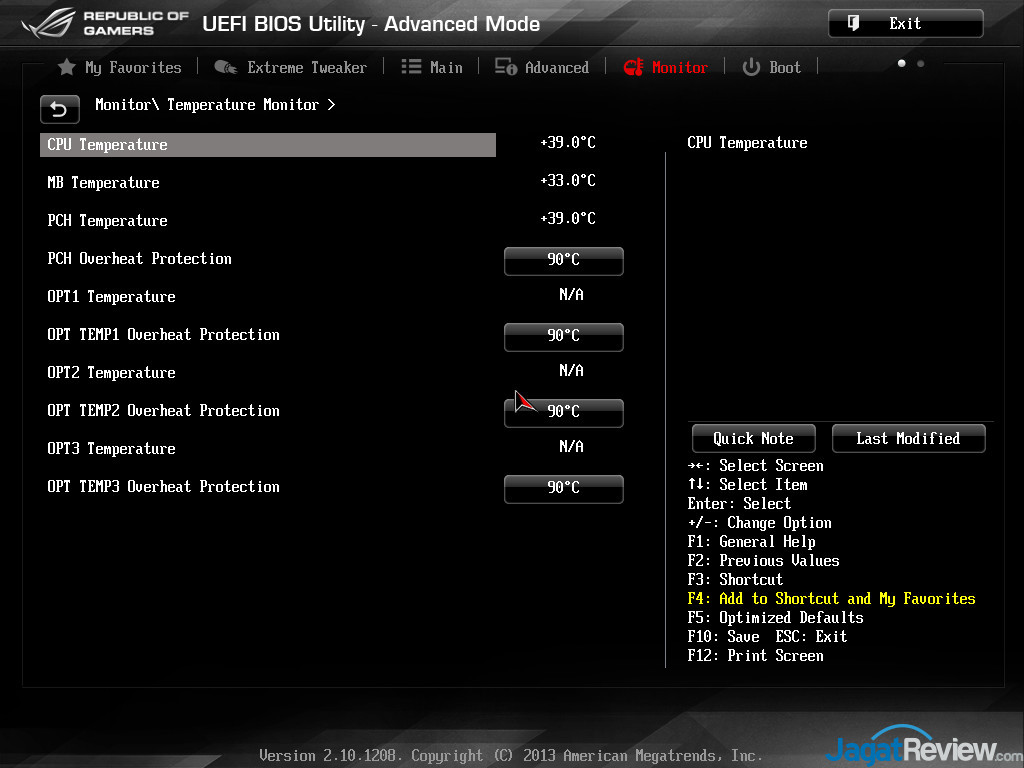Click the Boot power icon
Screen dimensions: 1024x768
coord(751,67)
